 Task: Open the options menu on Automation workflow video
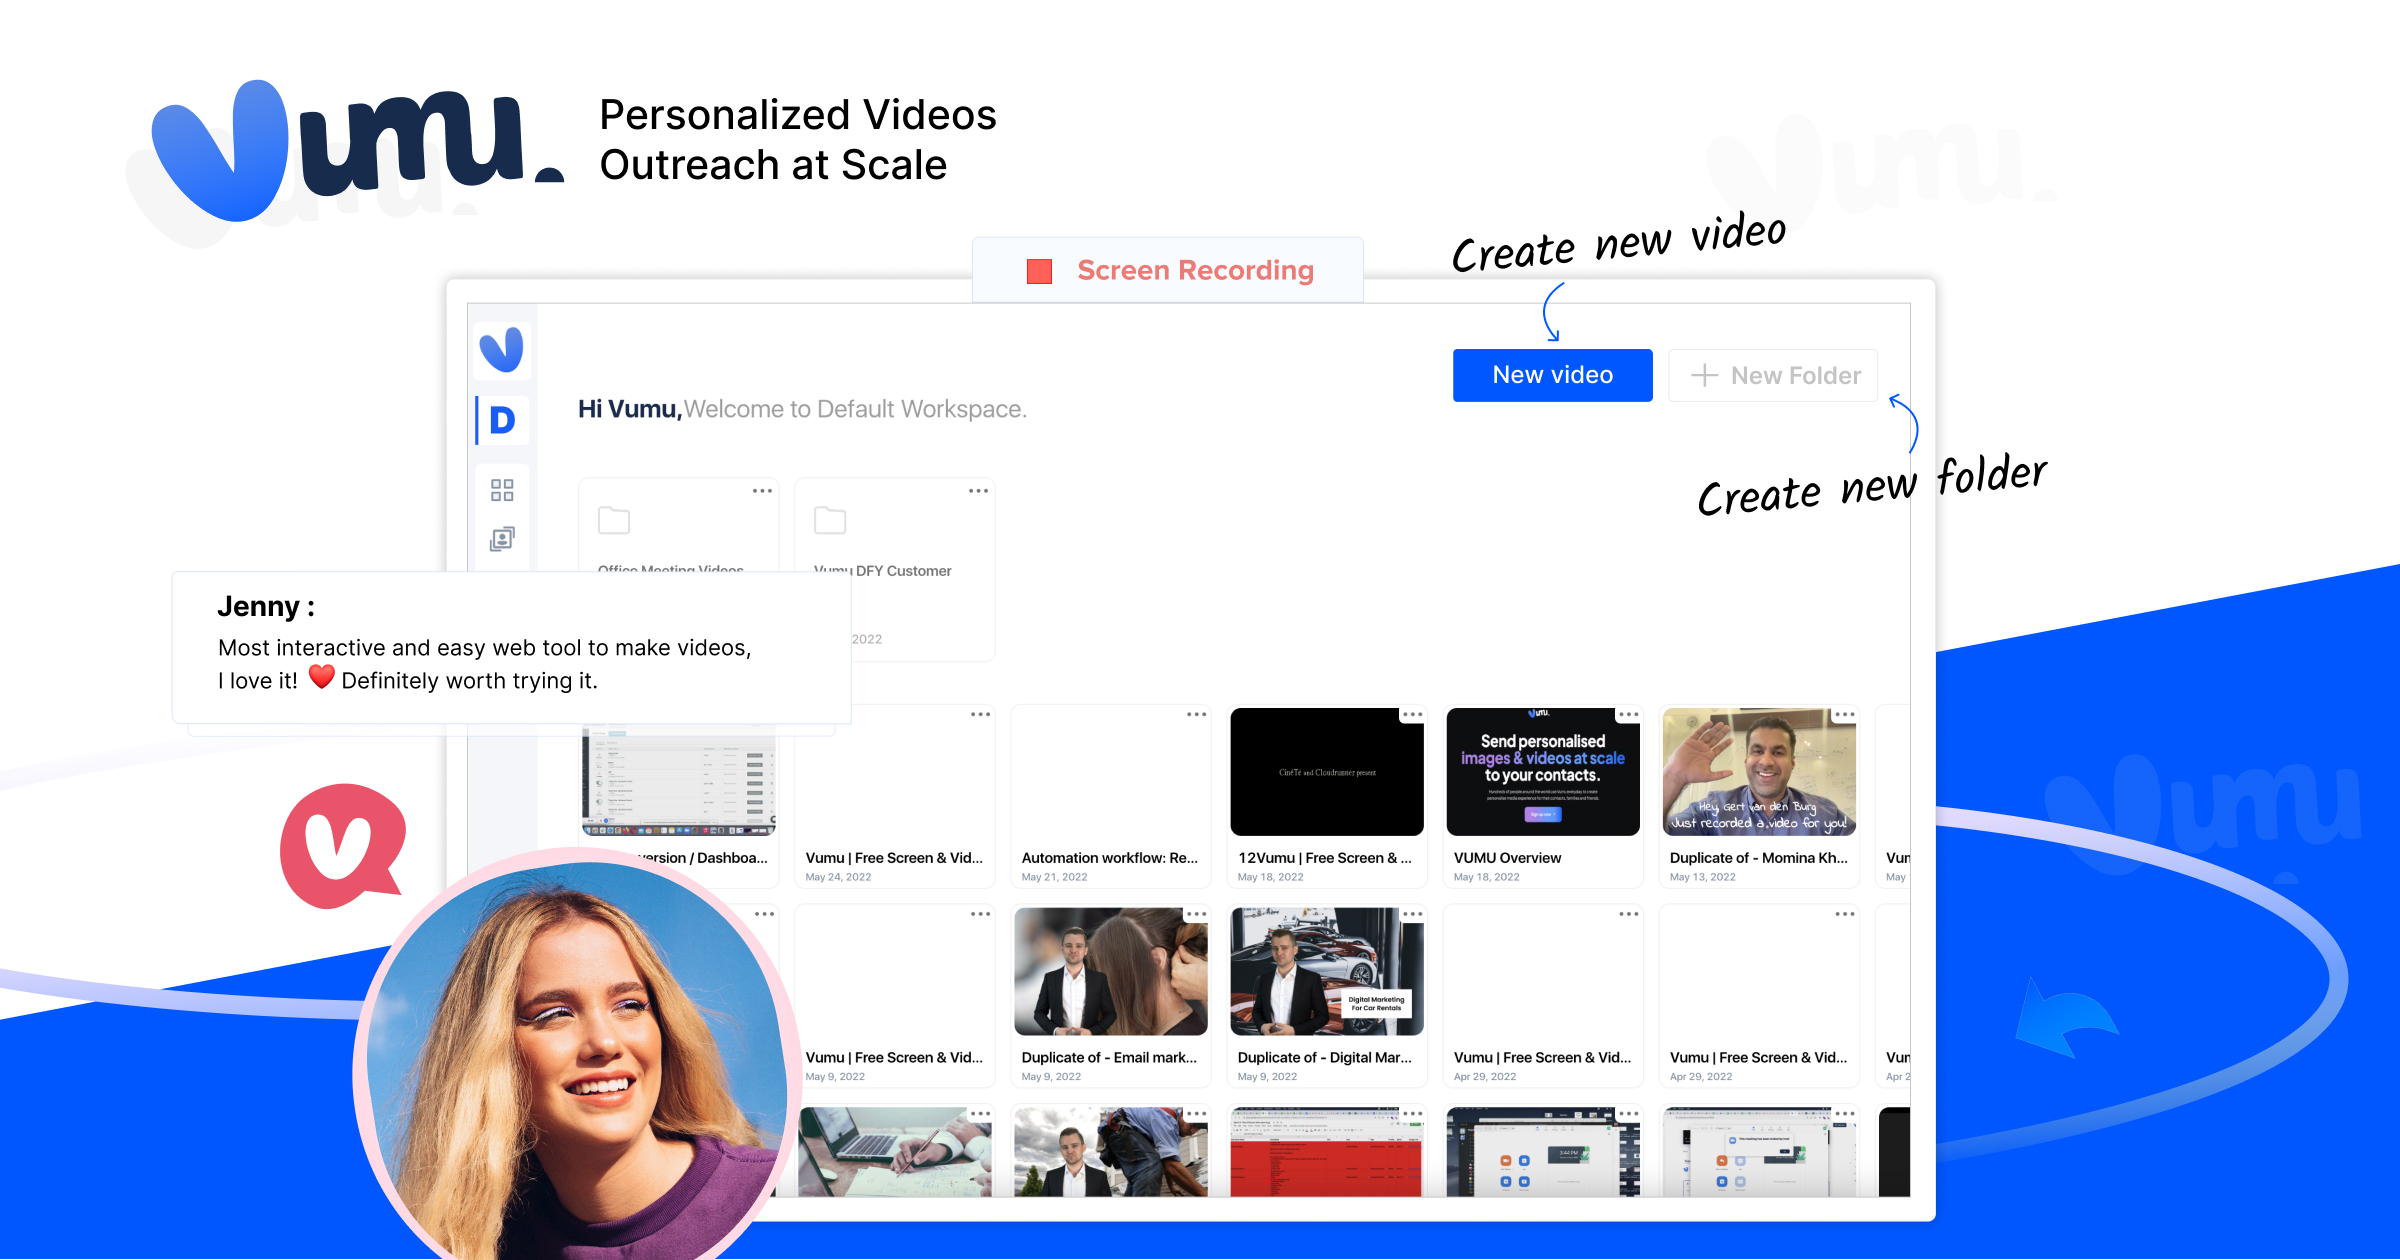pyautogui.click(x=1195, y=715)
